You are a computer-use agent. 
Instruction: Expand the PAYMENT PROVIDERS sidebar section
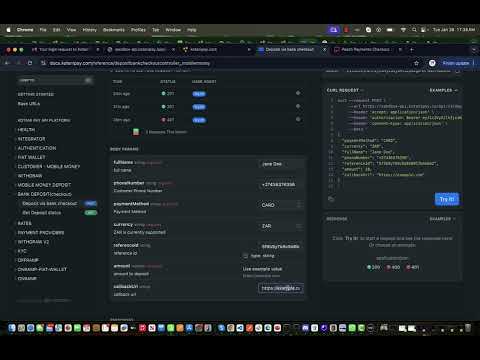(x=41, y=233)
